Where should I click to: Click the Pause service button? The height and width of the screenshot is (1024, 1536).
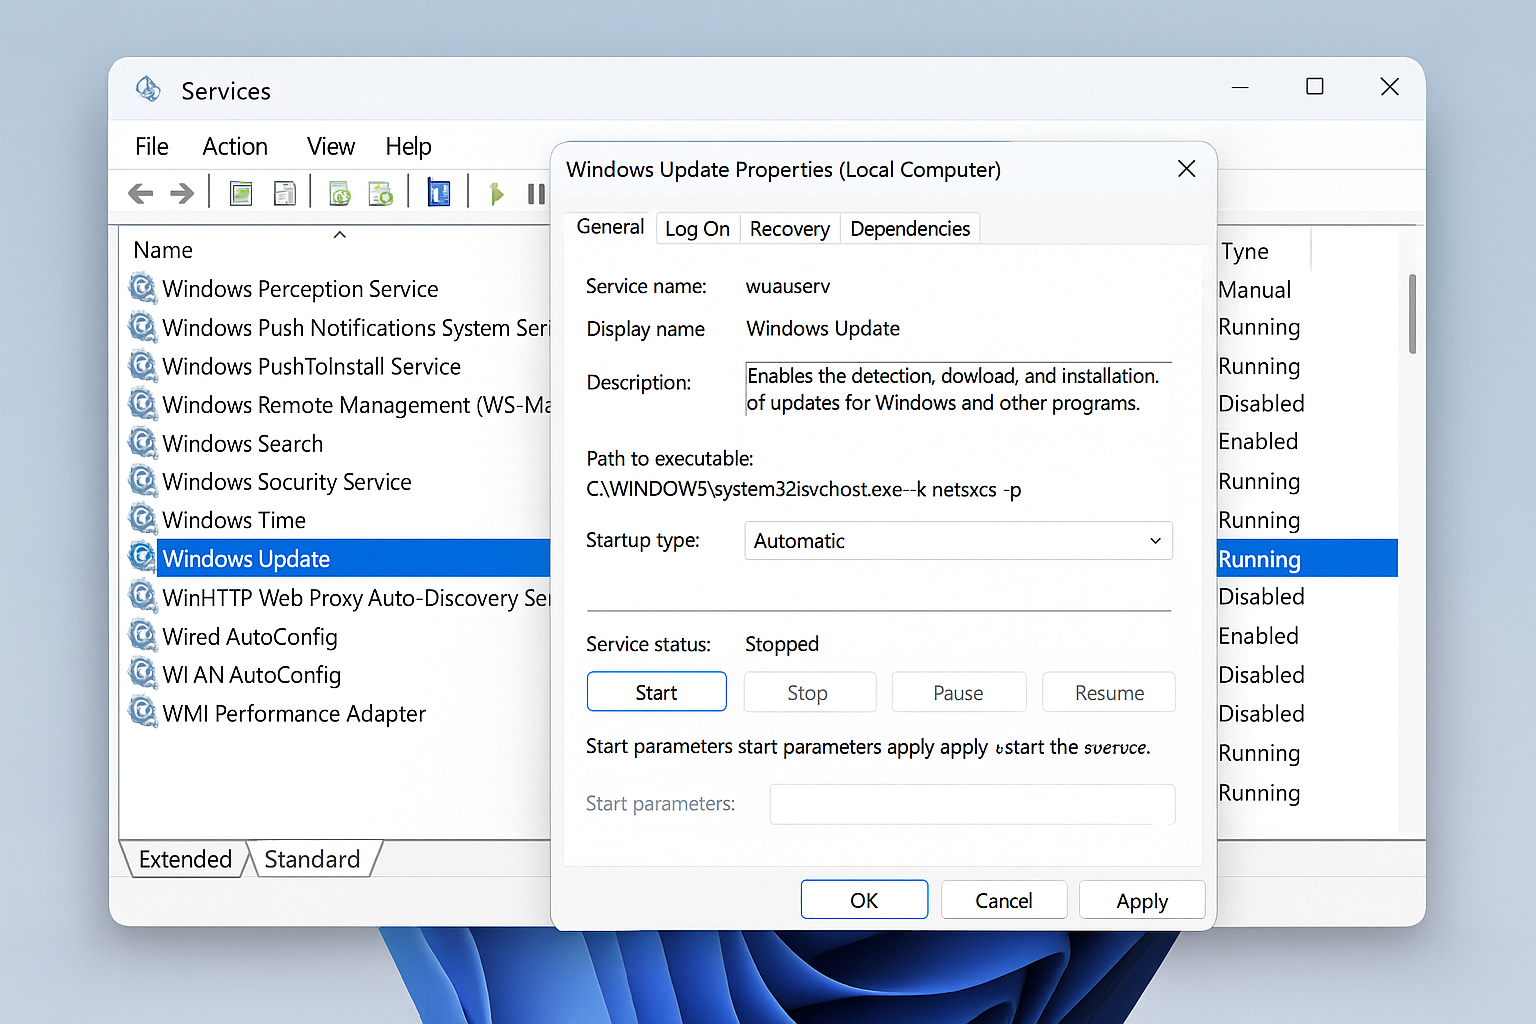click(958, 692)
